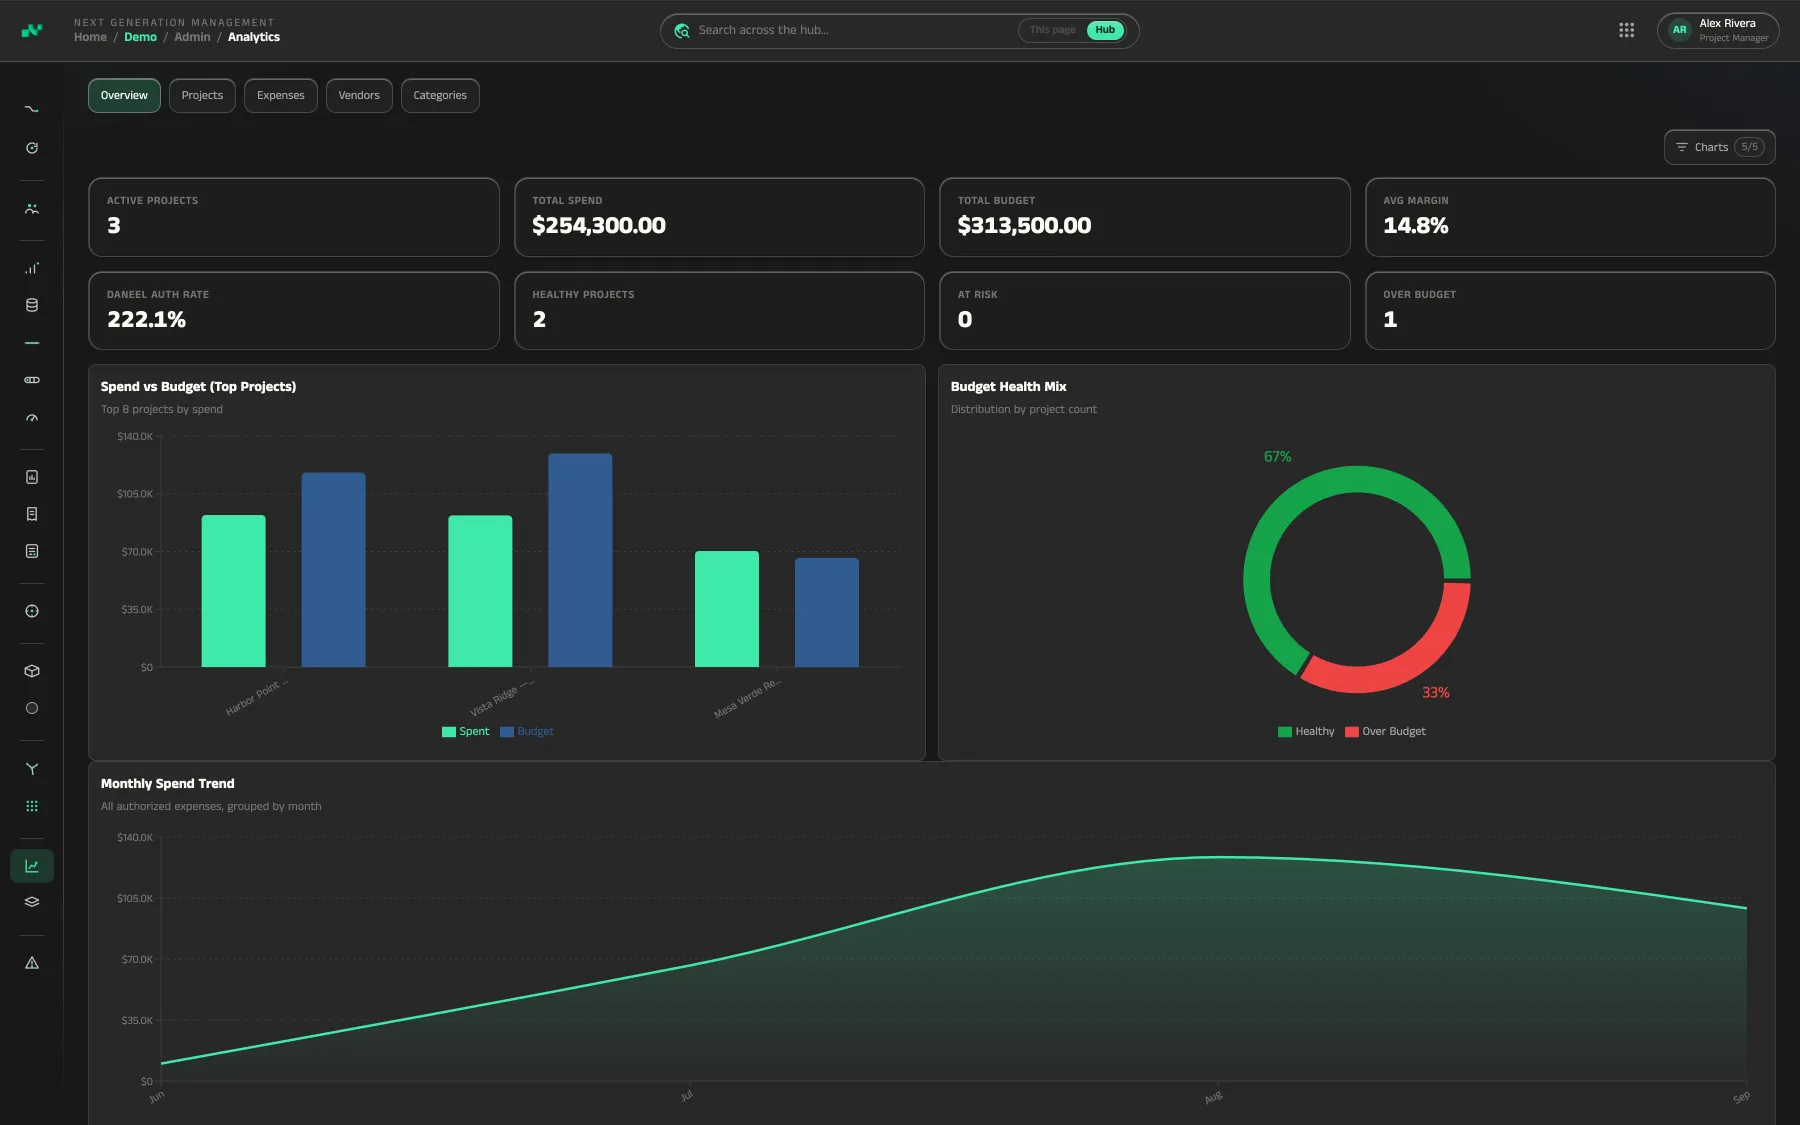Toggle the Over Budget segment in the legend
This screenshot has width=1800, height=1125.
pyautogui.click(x=1386, y=732)
